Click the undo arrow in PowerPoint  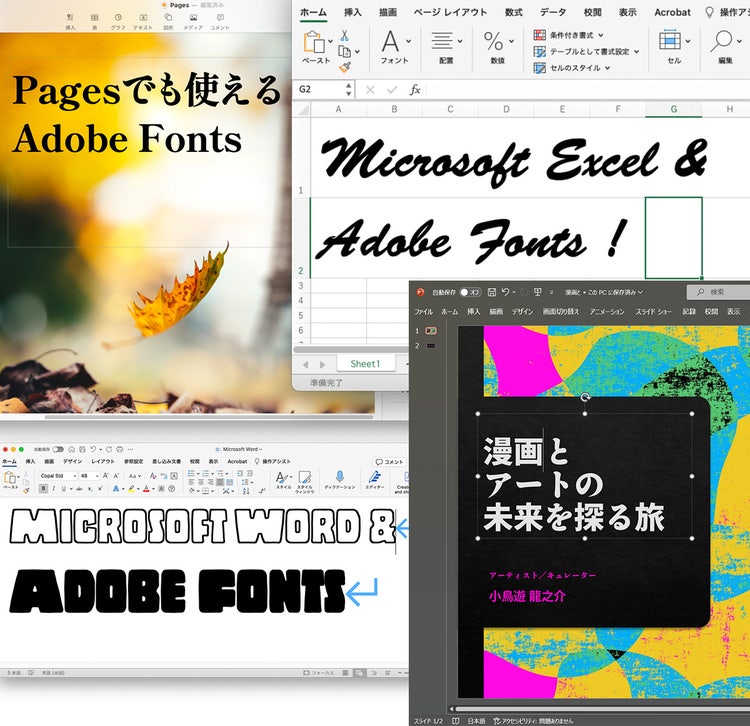click(x=507, y=292)
